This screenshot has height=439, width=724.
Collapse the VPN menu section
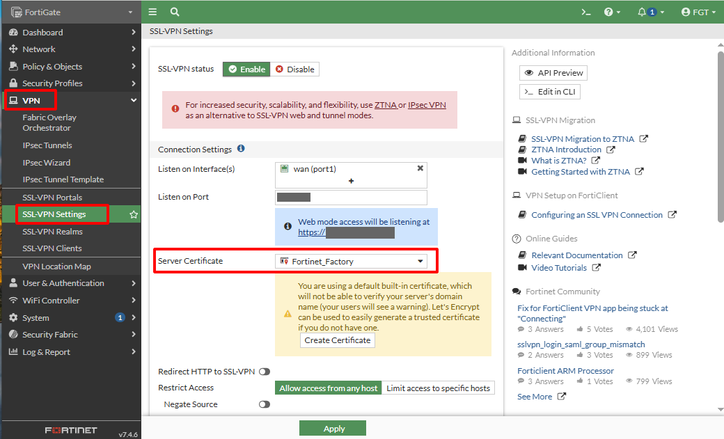click(x=71, y=100)
